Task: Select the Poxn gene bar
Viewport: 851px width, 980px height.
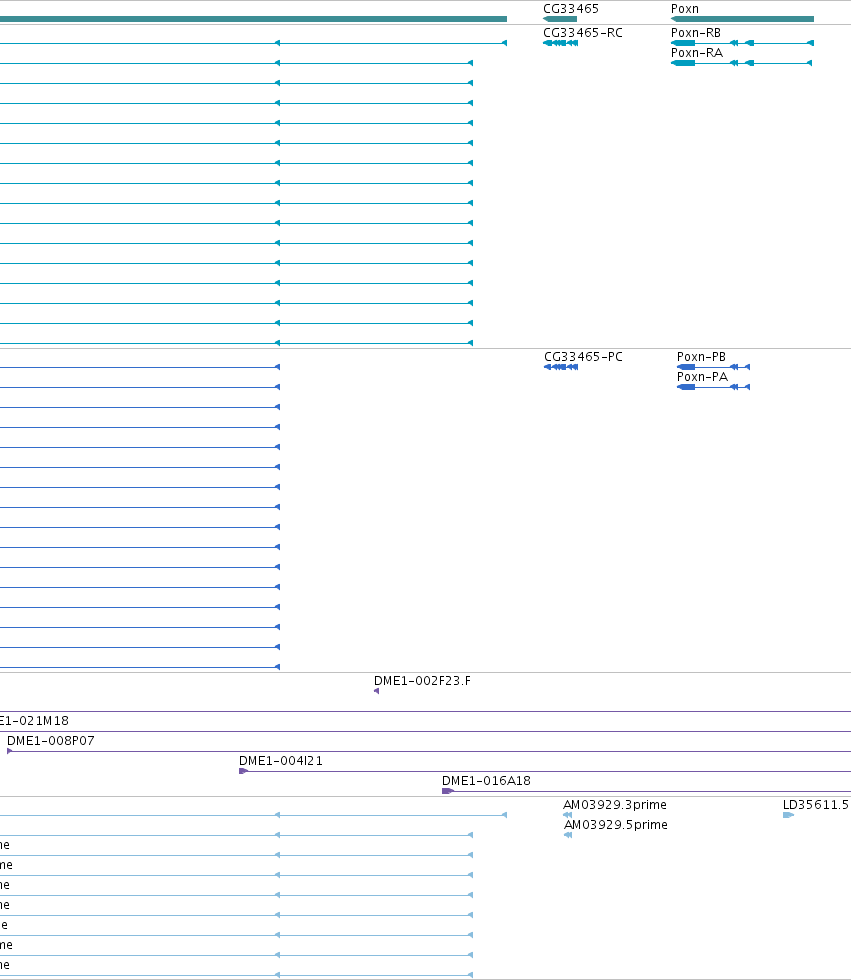Action: pyautogui.click(x=742, y=19)
